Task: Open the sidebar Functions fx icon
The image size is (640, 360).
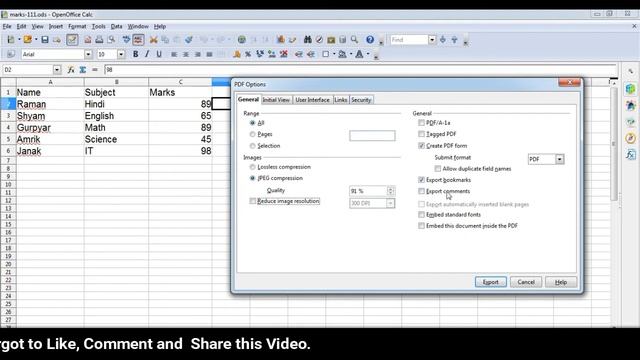Action: coord(631,155)
